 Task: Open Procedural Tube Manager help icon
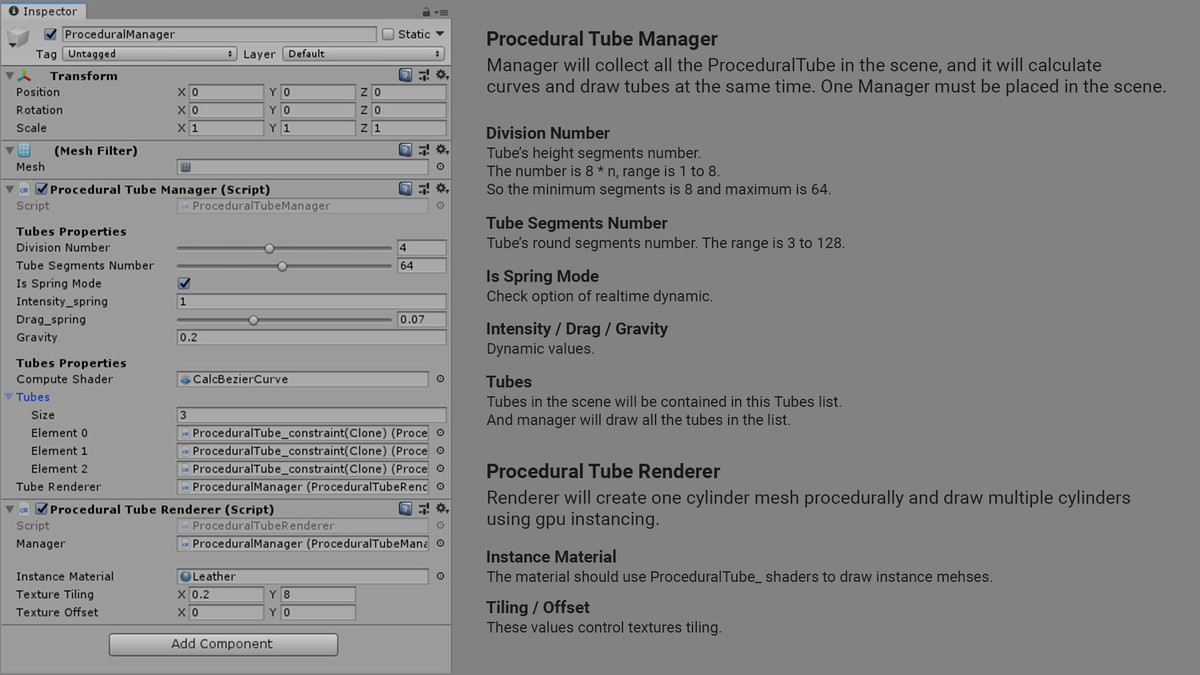405,188
